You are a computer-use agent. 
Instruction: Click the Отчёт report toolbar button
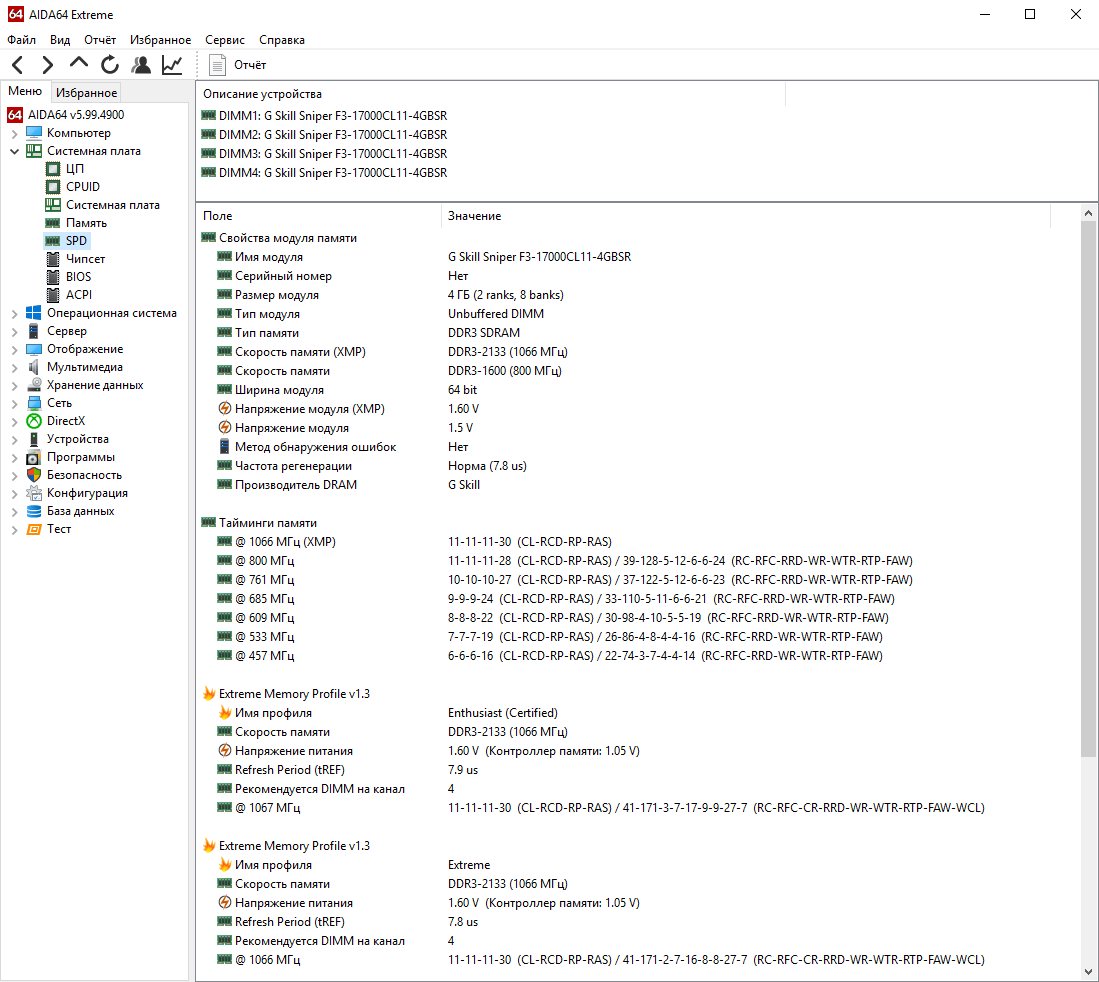238,65
